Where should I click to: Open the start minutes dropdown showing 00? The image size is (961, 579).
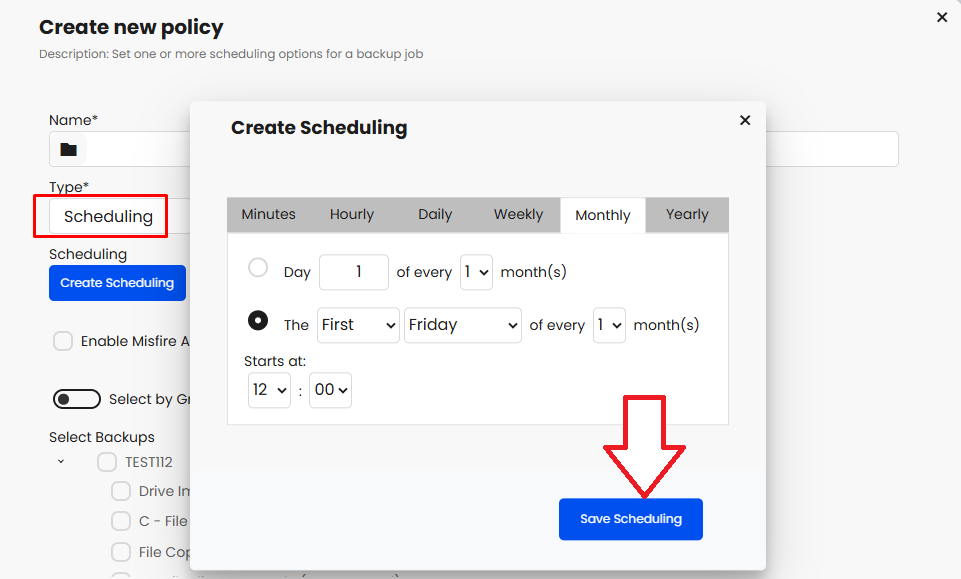331,390
